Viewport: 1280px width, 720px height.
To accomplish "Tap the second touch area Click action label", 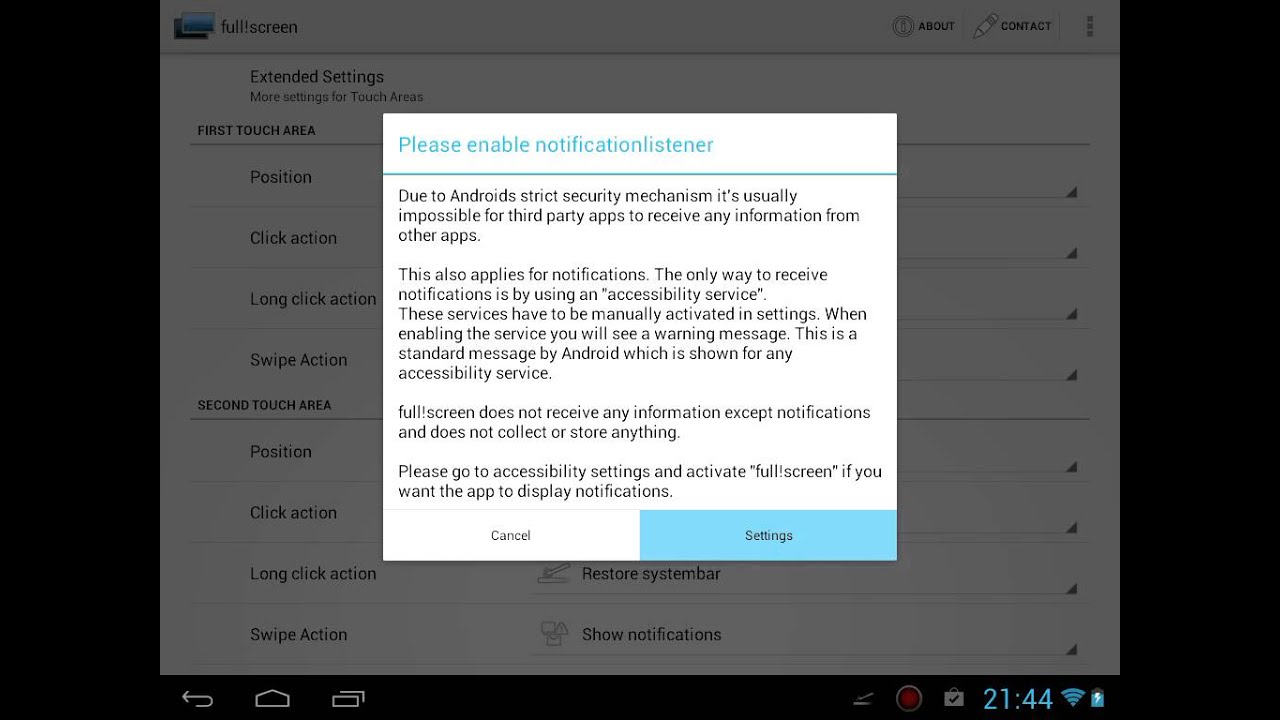I will [x=293, y=513].
